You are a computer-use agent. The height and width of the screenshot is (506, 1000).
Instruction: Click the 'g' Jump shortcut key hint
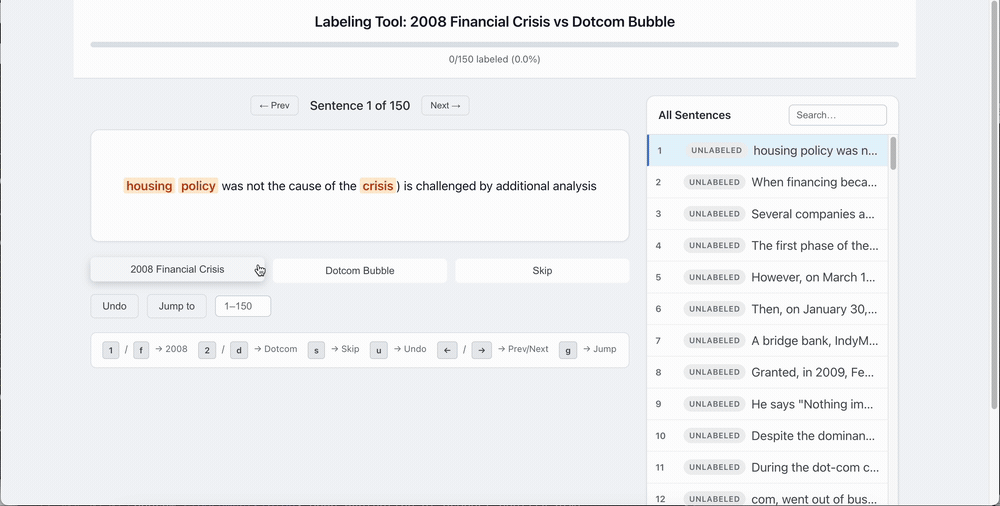click(568, 350)
